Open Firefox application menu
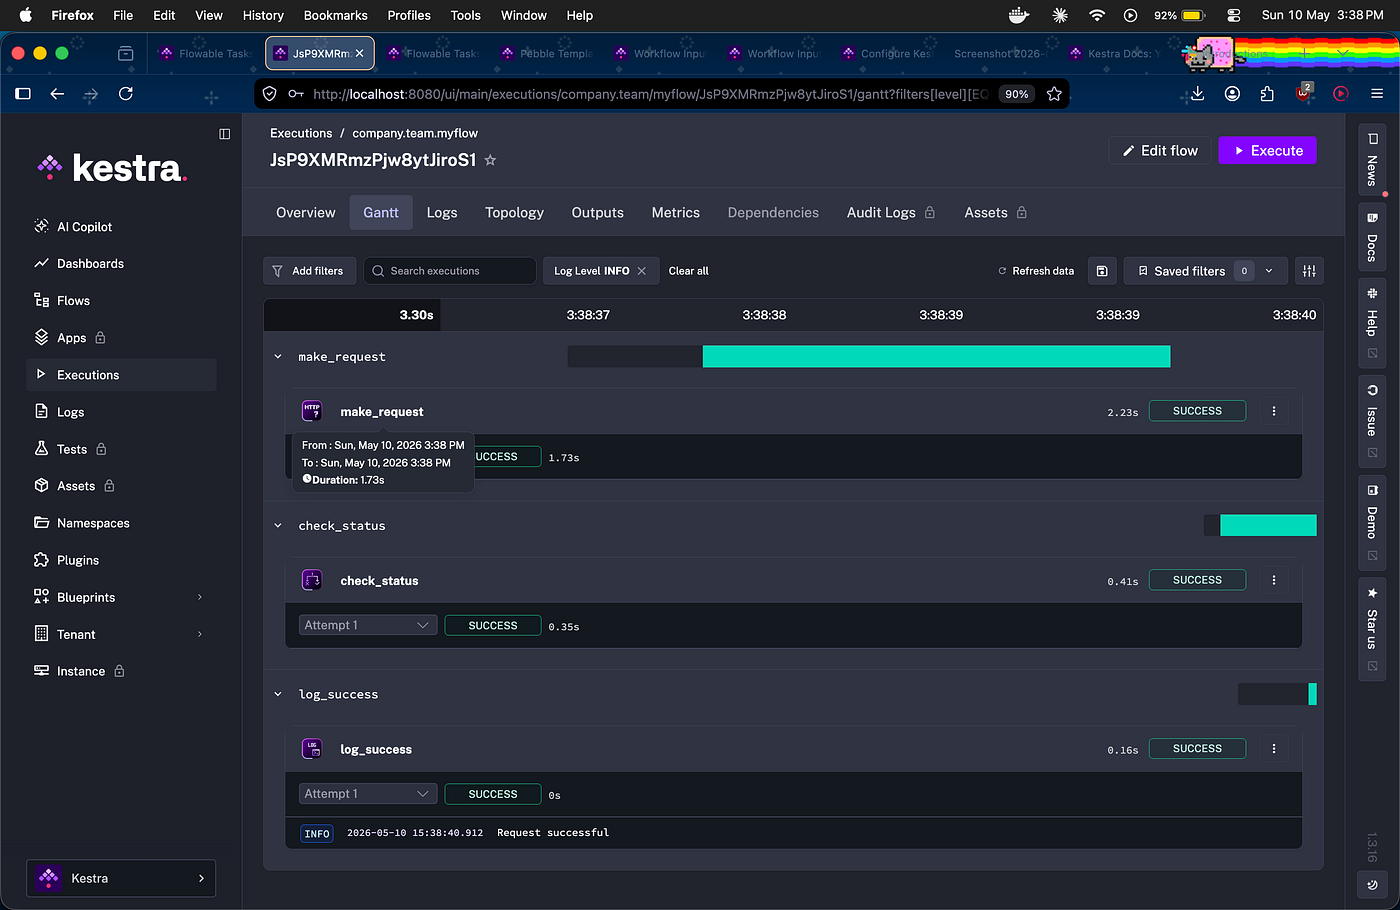The image size is (1400, 910). point(1377,94)
